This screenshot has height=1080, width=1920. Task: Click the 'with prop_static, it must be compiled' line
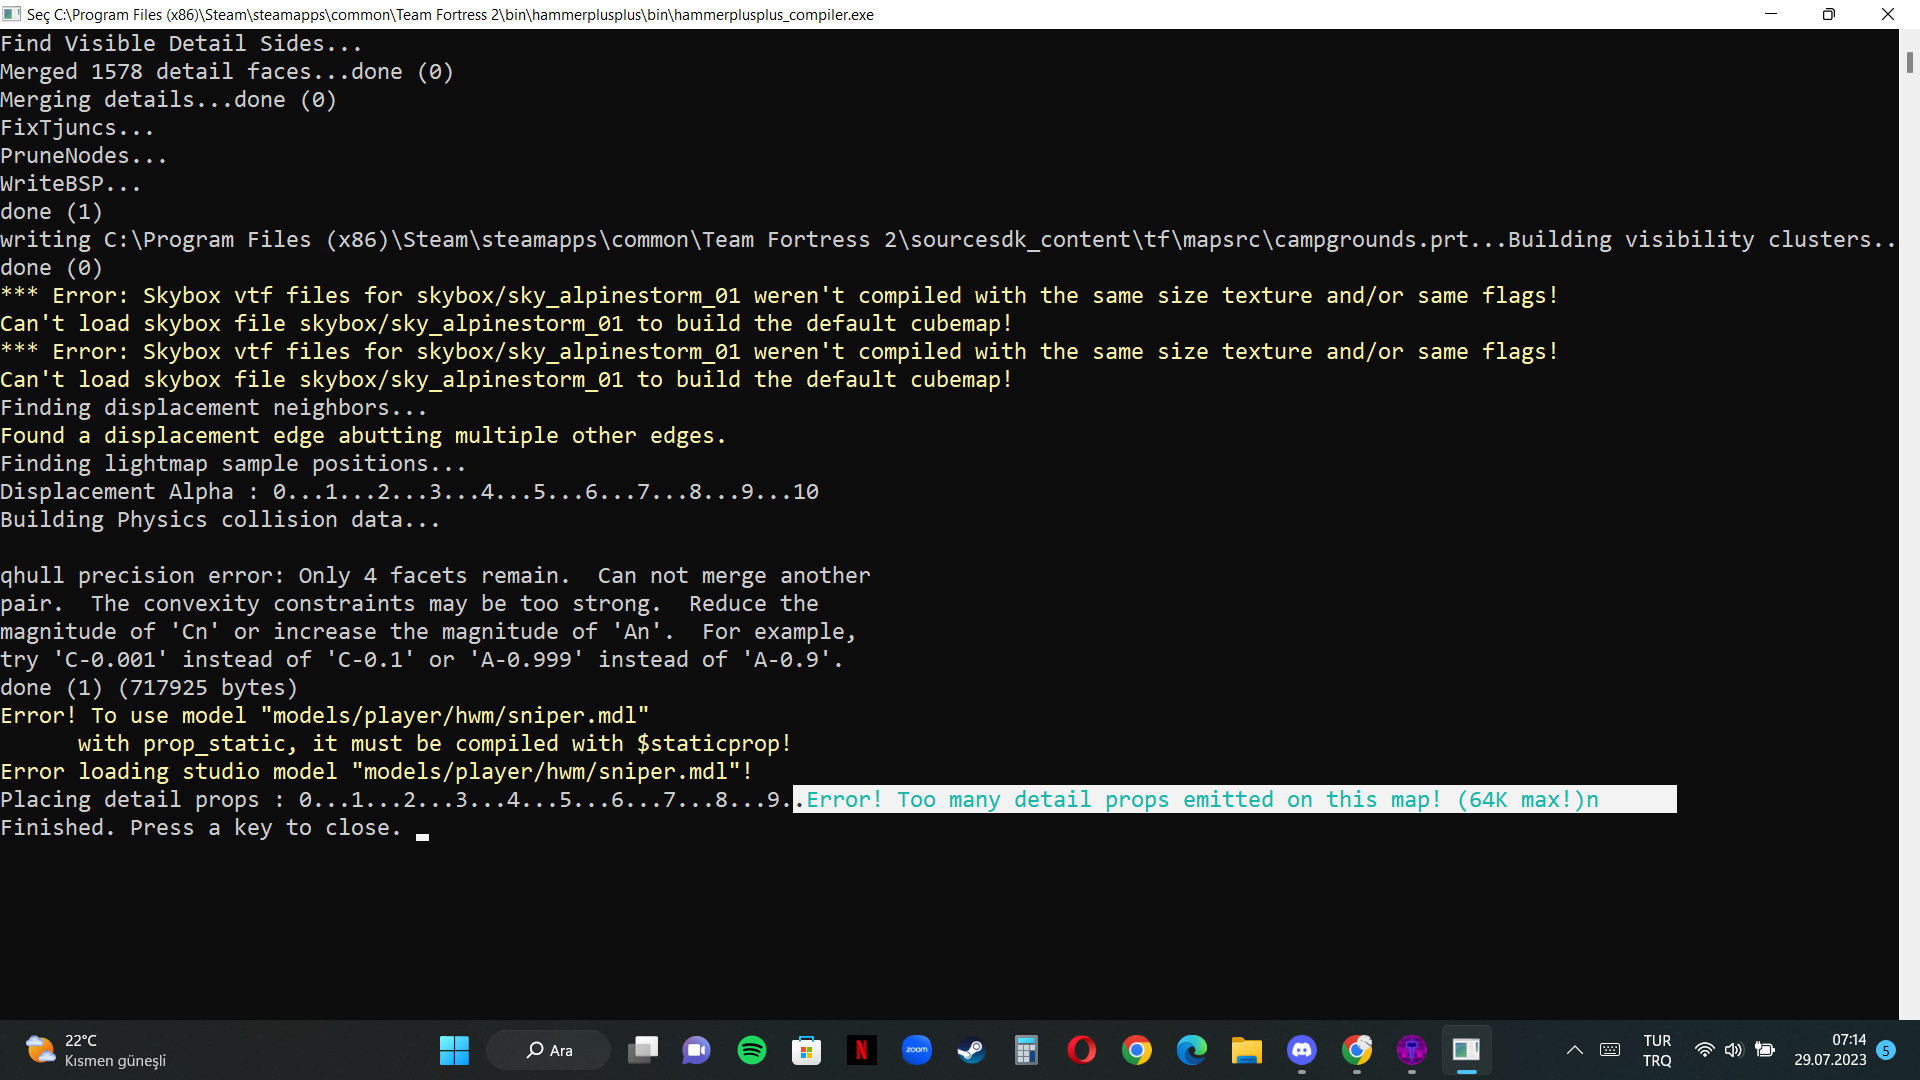(x=435, y=744)
